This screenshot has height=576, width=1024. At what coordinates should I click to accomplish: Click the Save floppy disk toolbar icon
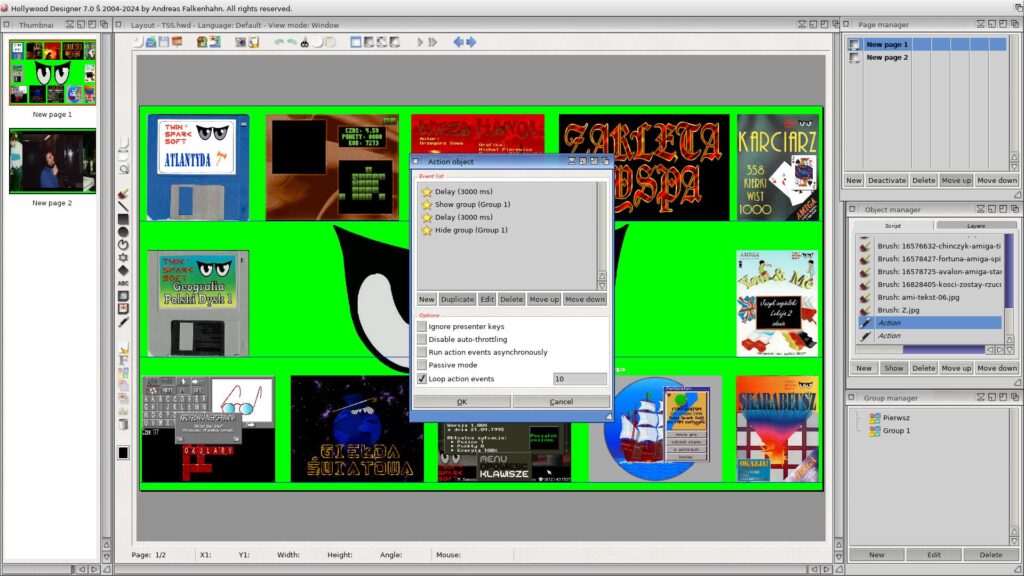click(163, 42)
